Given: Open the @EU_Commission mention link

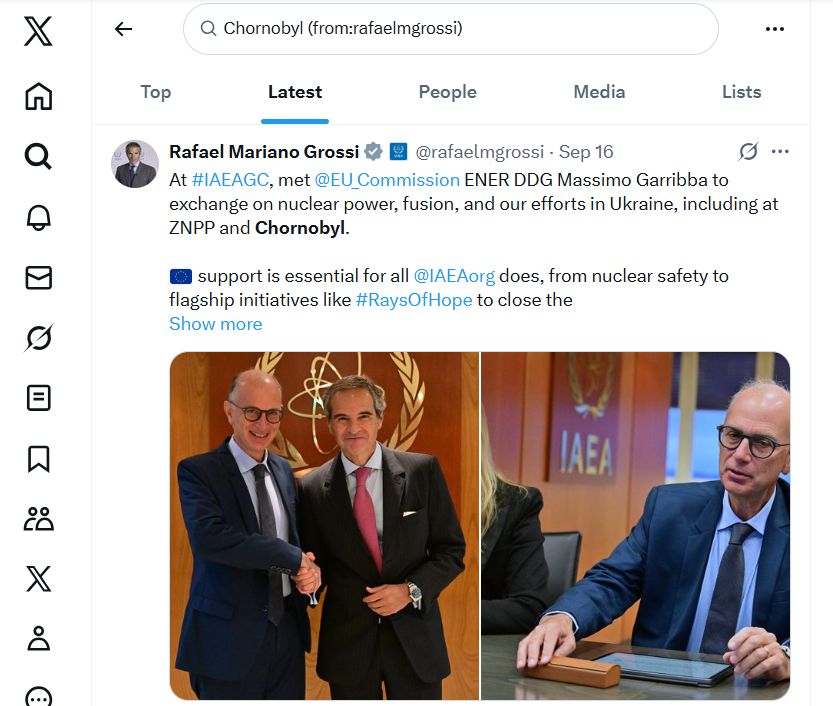Looking at the screenshot, I should click(x=387, y=180).
